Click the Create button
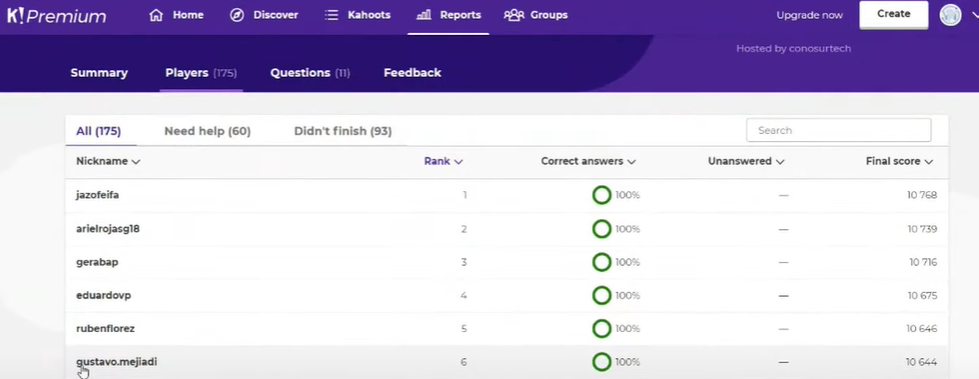This screenshot has width=979, height=379. pyautogui.click(x=893, y=14)
